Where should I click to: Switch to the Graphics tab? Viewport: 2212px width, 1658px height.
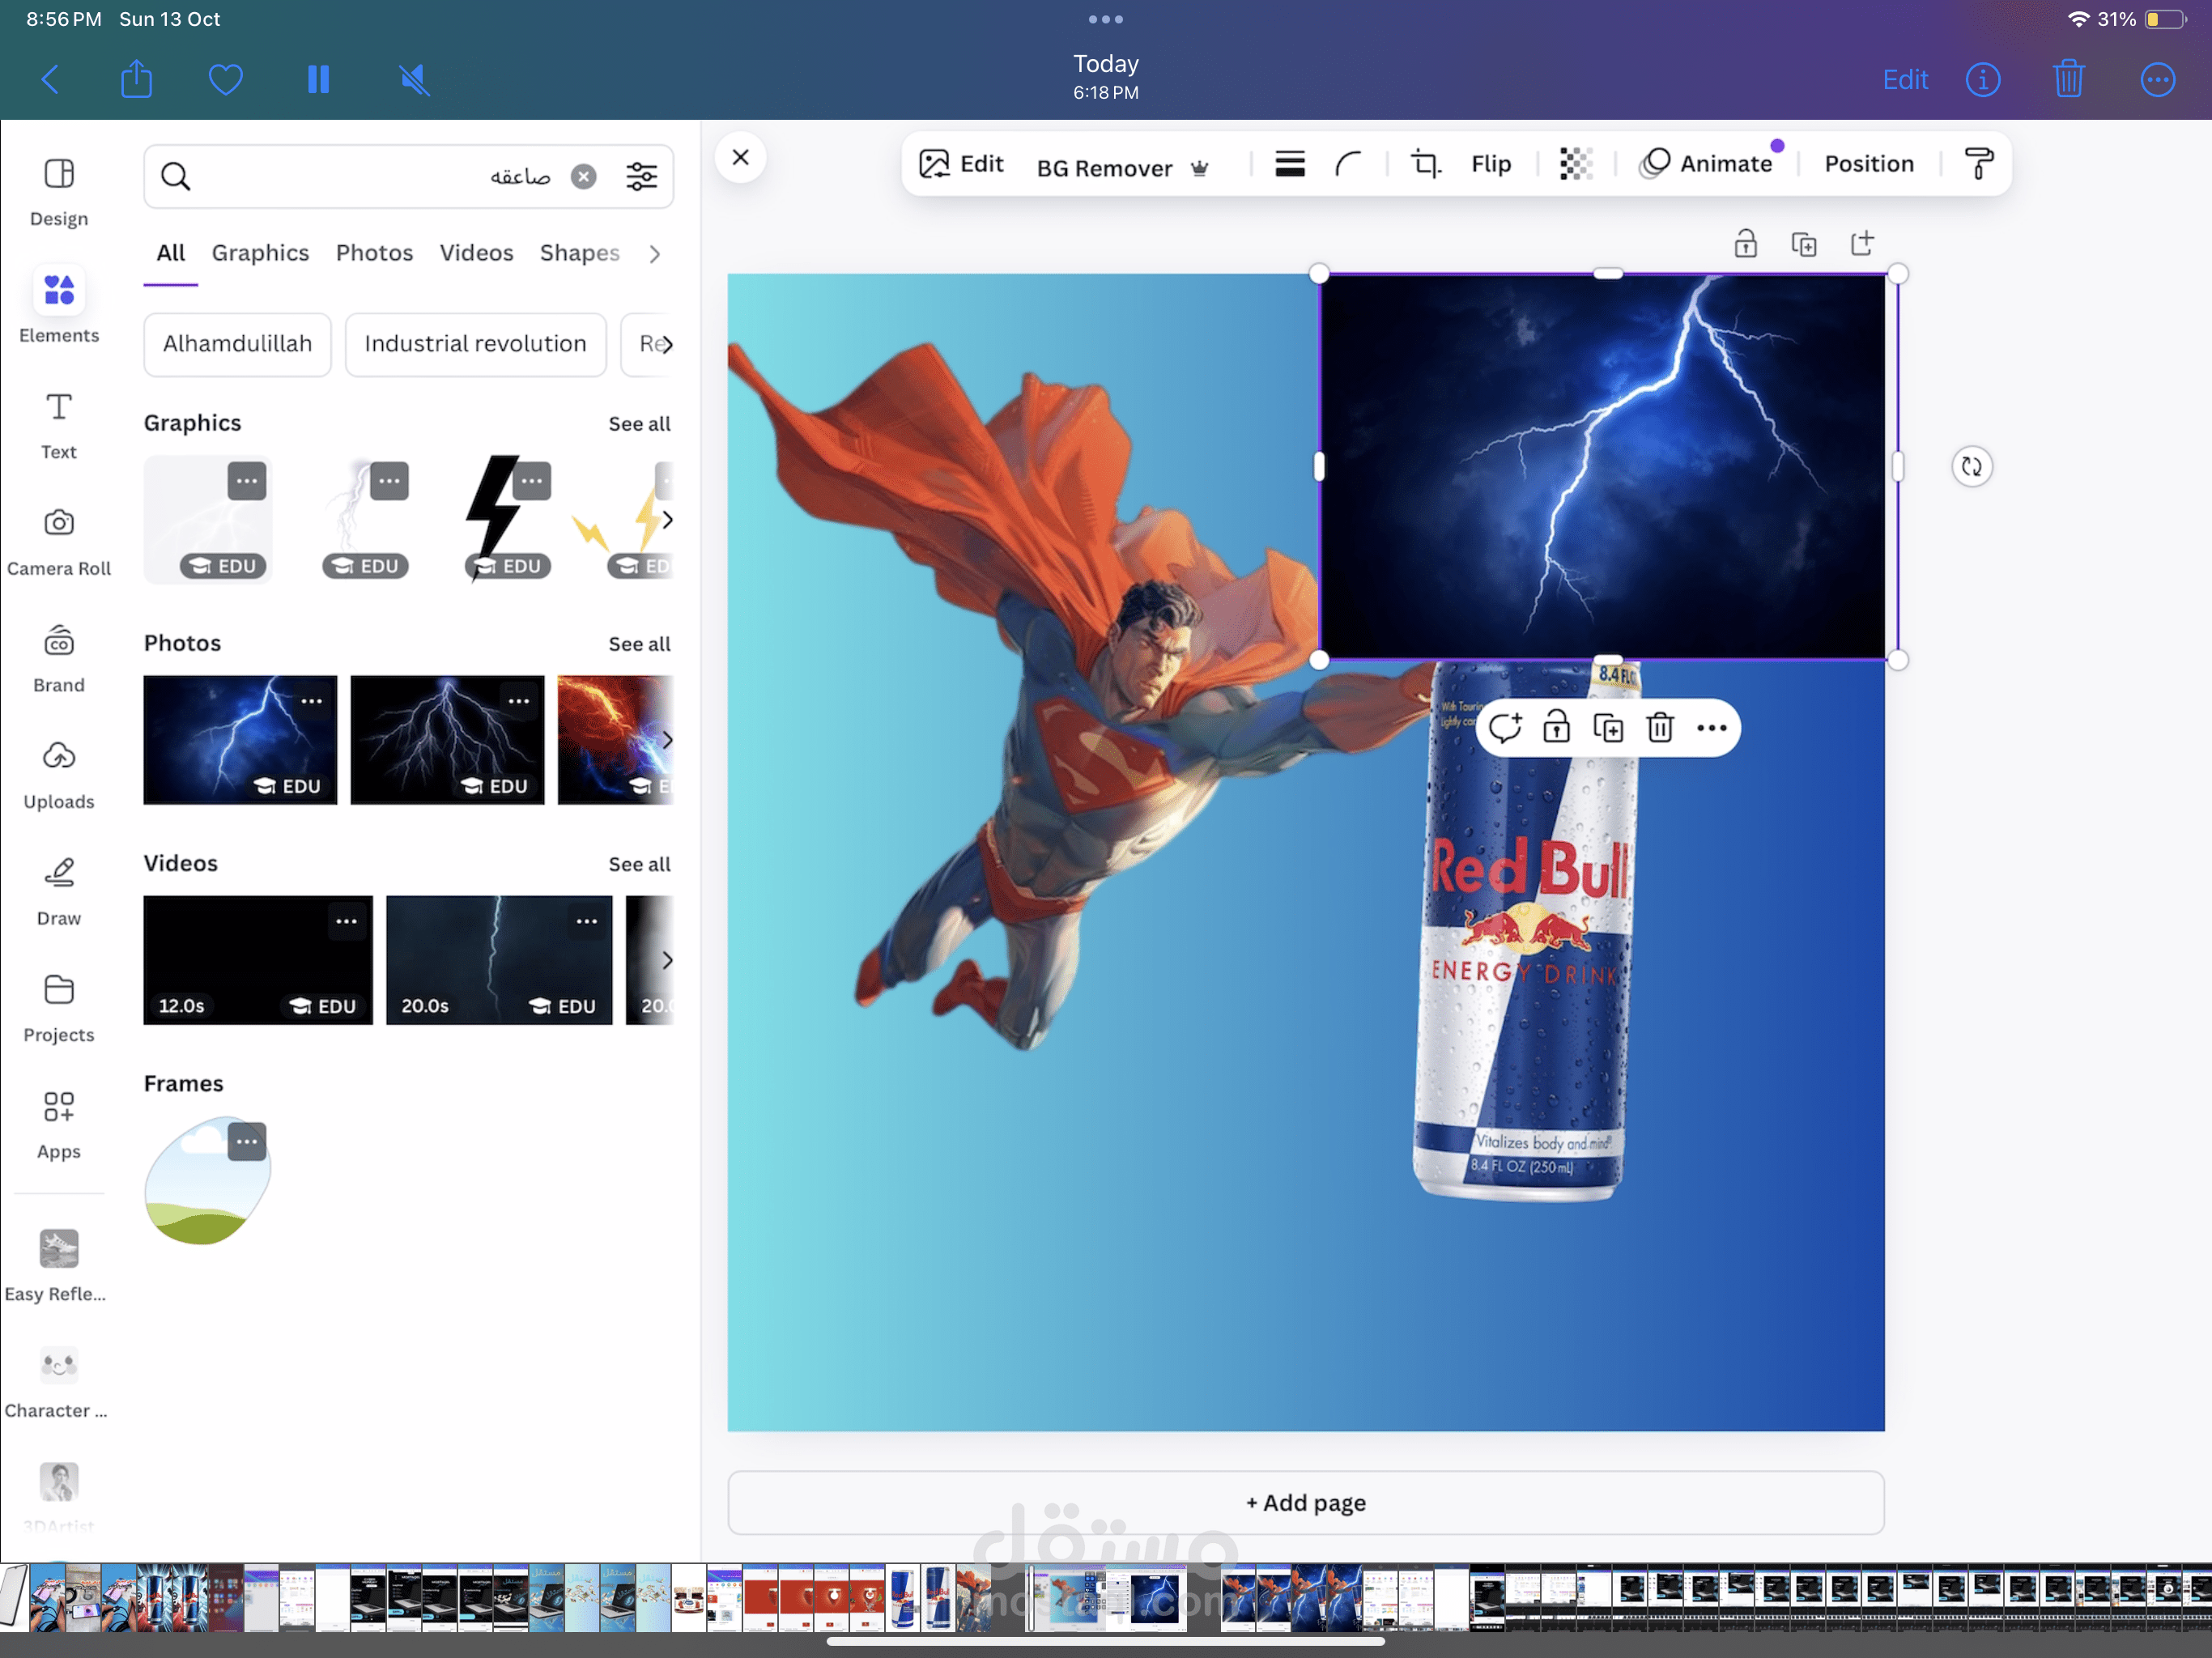click(x=260, y=253)
